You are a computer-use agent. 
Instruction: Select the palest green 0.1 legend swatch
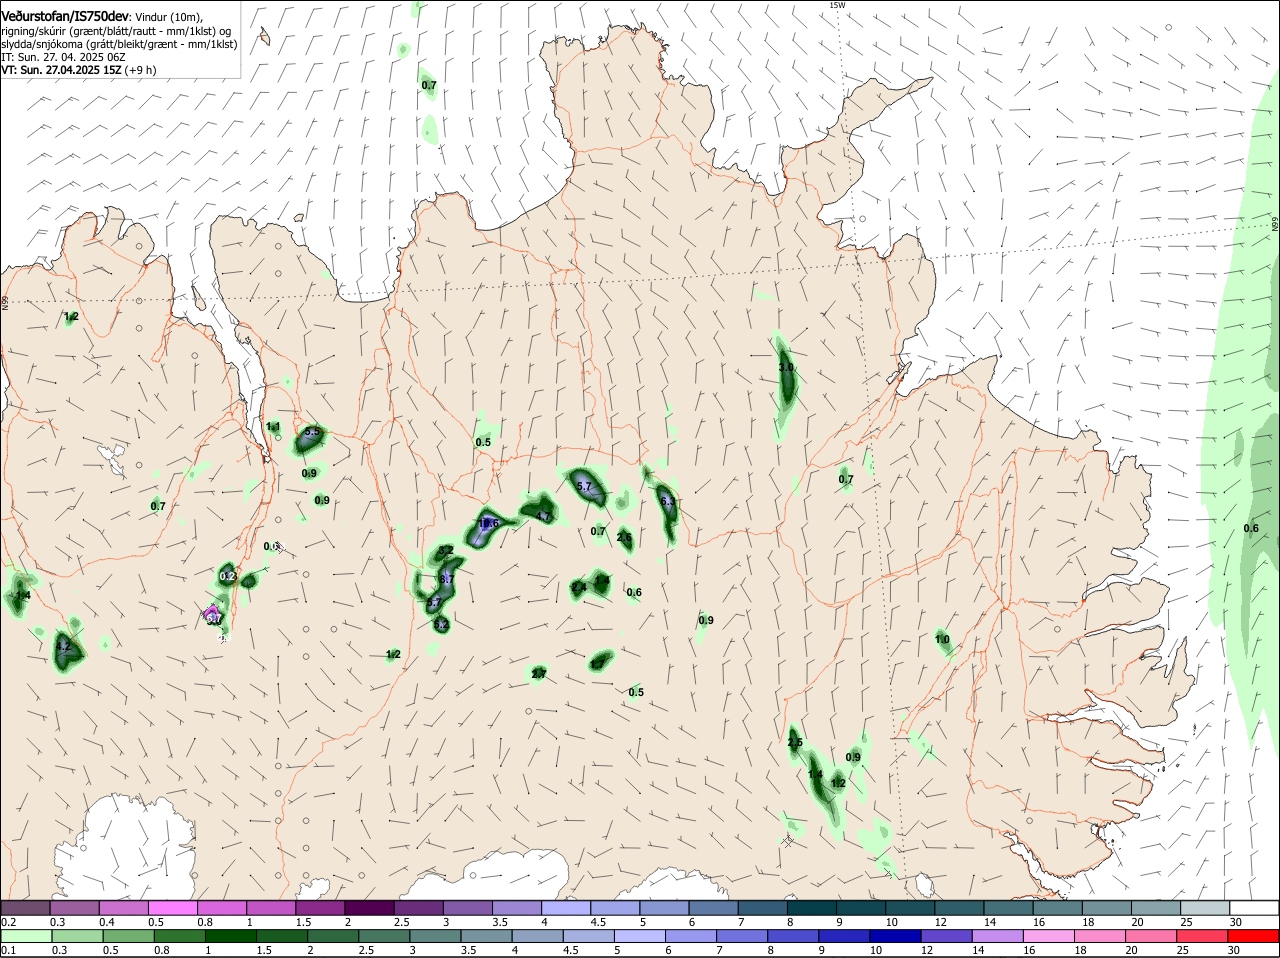(x=25, y=936)
